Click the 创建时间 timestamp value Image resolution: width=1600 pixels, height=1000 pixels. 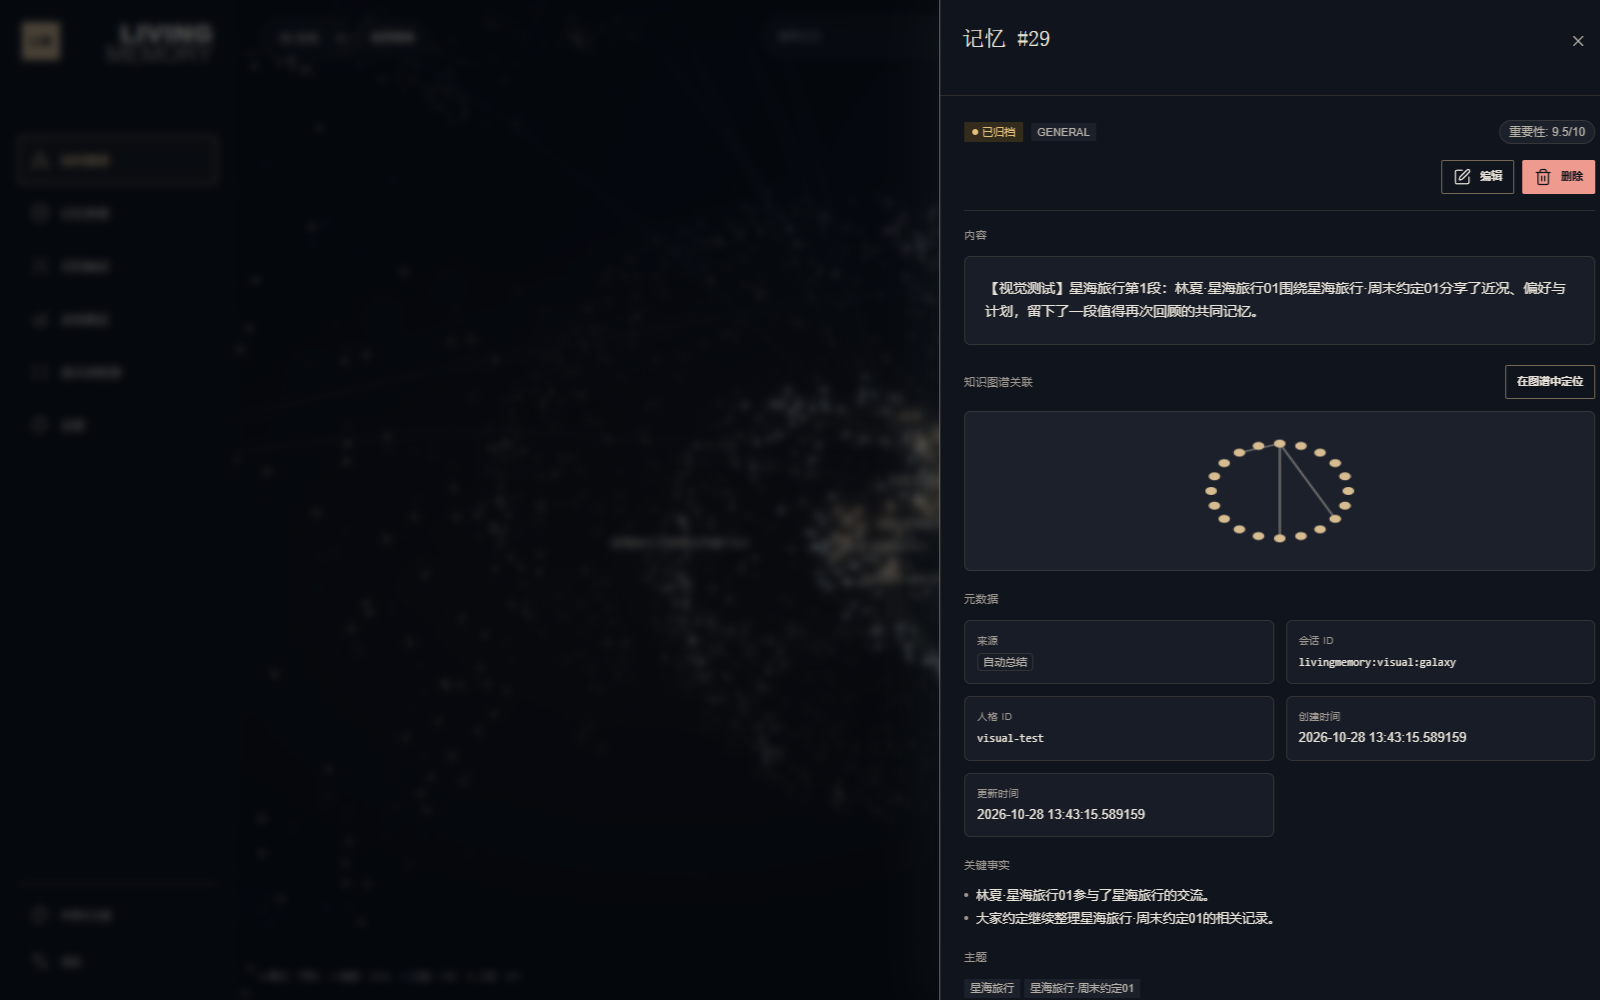[x=1382, y=737]
